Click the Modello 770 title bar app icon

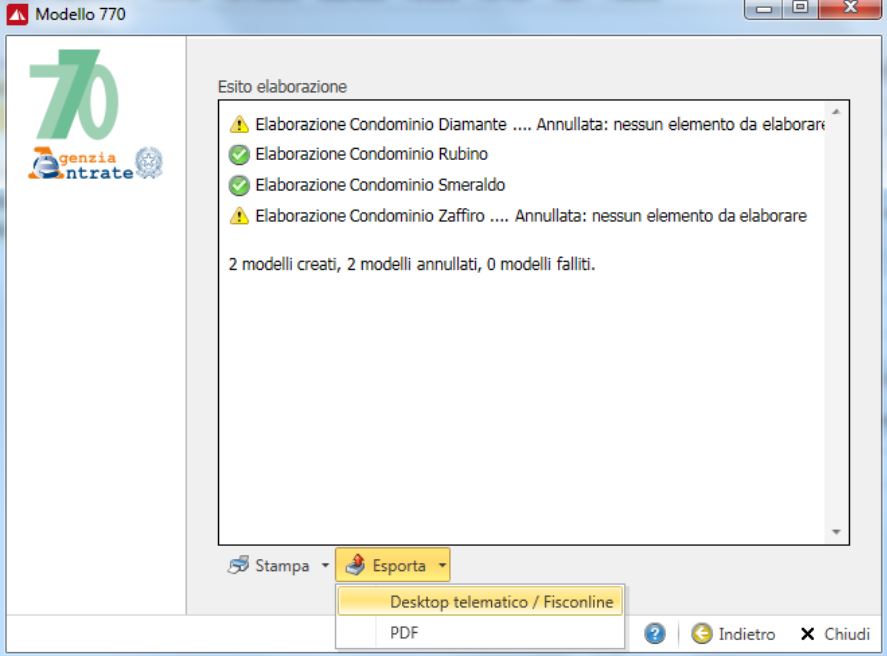17,14
